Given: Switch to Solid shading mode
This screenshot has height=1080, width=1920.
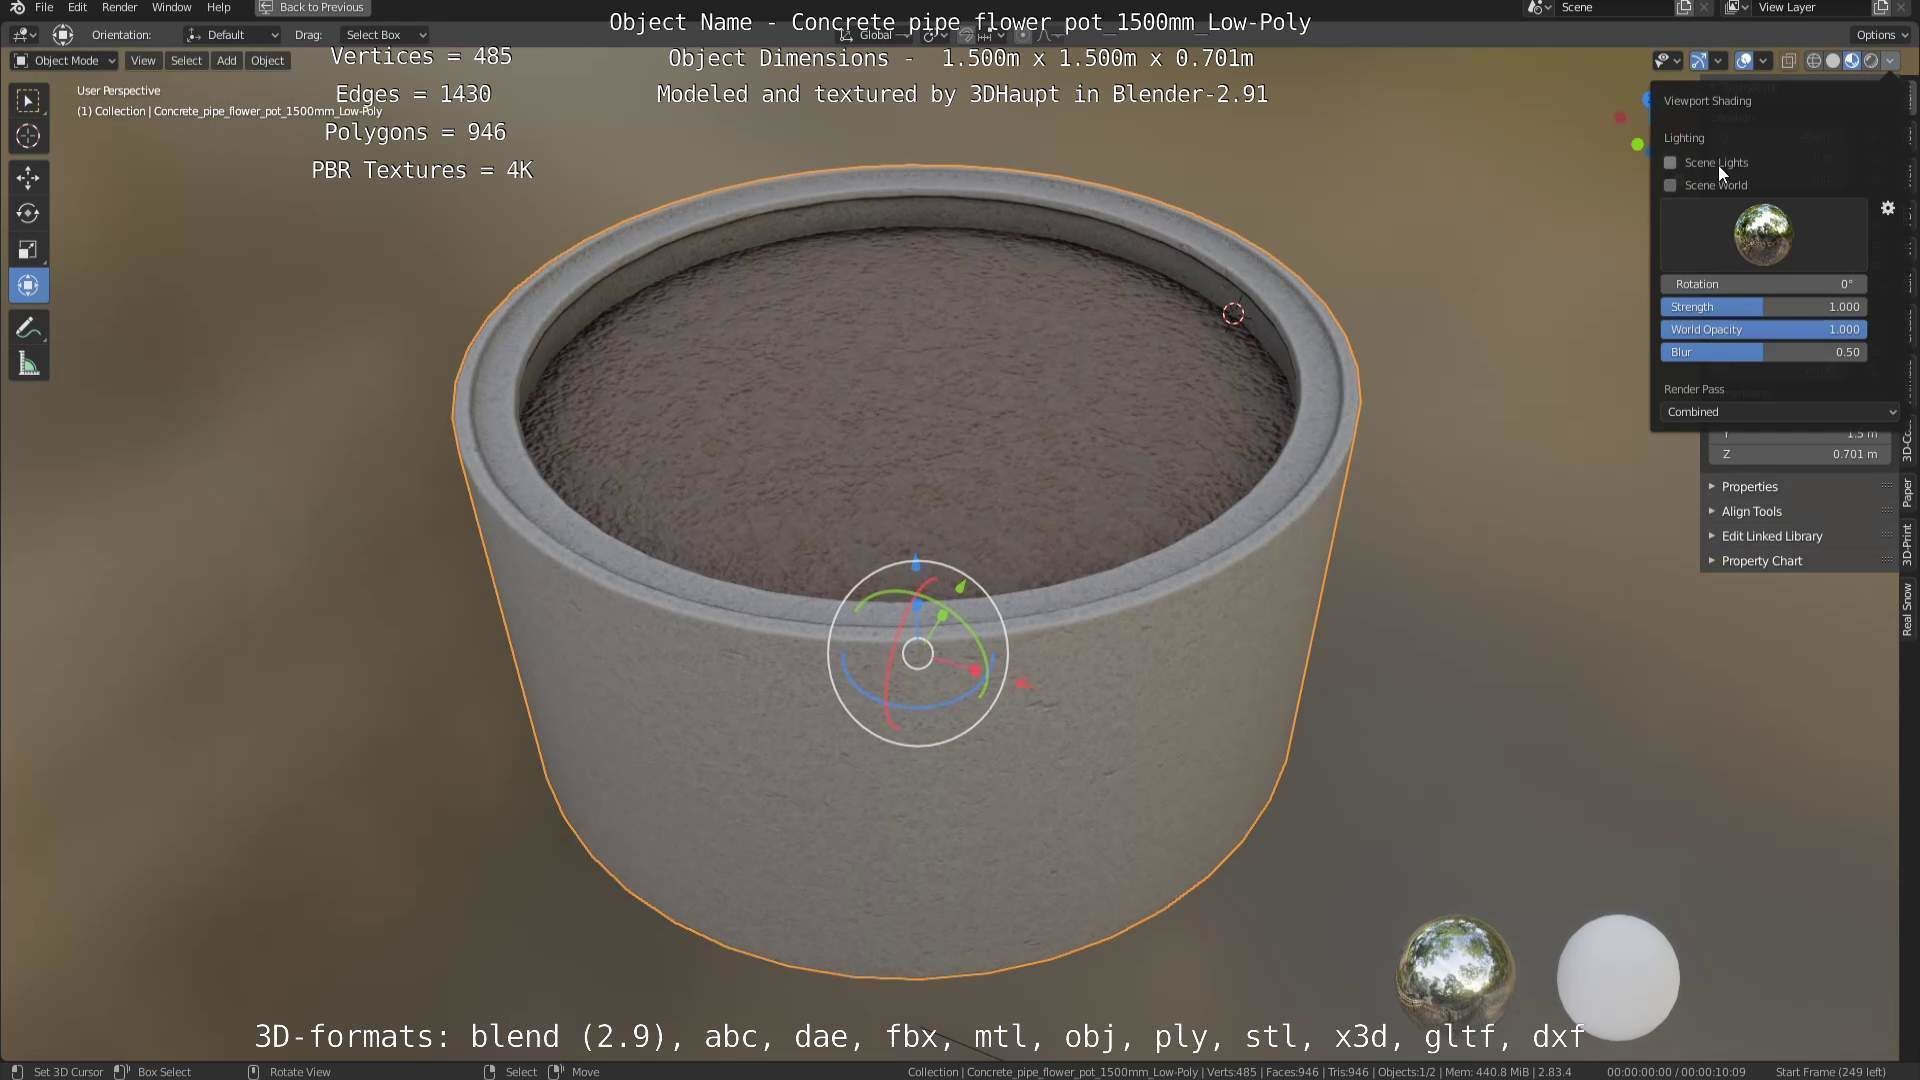Looking at the screenshot, I should tap(1833, 61).
